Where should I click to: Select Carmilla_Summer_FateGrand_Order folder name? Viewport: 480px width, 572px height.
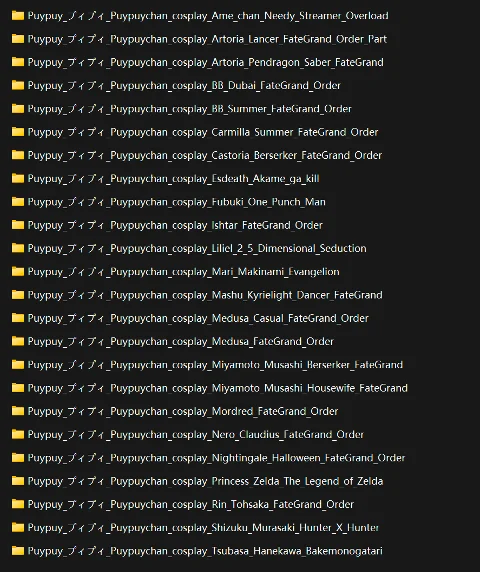203,132
